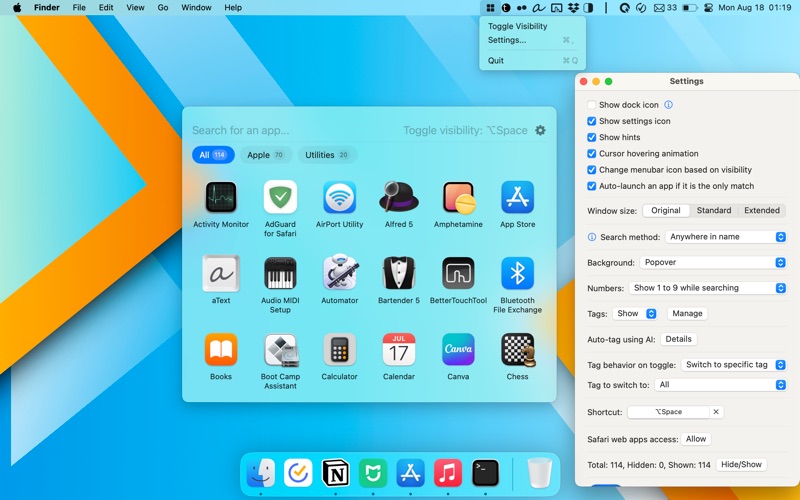
Task: Set window size to Standard
Action: (714, 210)
